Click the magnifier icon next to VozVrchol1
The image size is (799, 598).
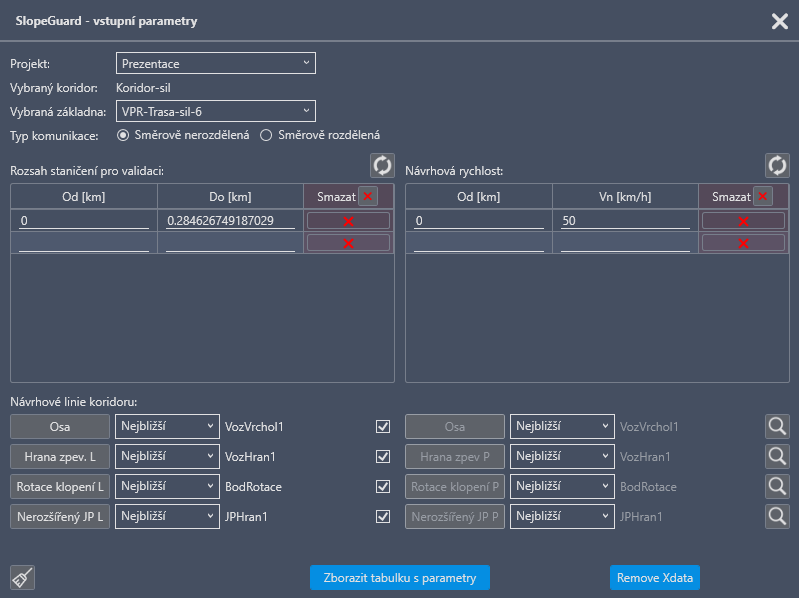coord(777,427)
